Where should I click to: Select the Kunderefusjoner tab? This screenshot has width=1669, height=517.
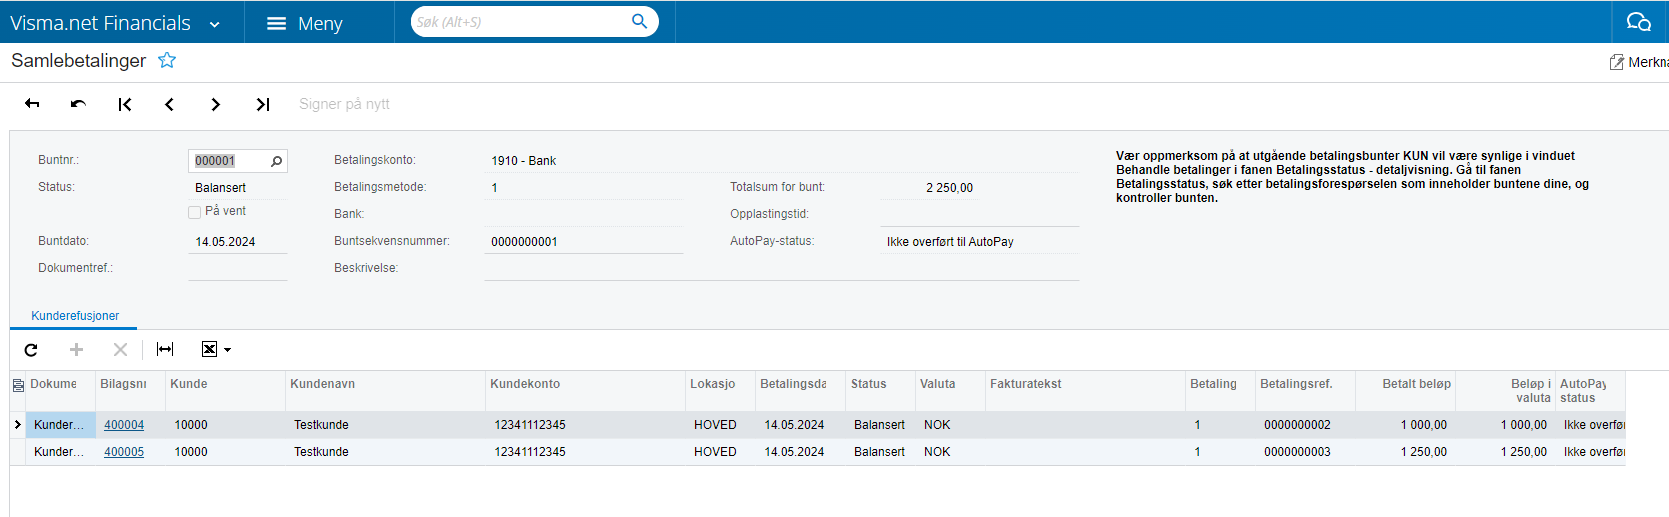pos(75,316)
